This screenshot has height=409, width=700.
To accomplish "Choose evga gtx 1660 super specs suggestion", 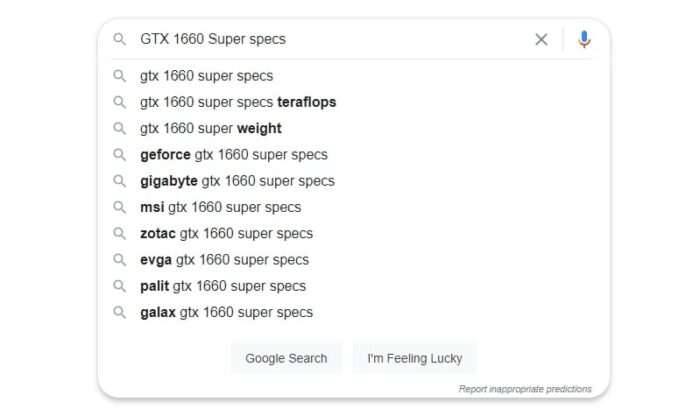I will point(353,260).
